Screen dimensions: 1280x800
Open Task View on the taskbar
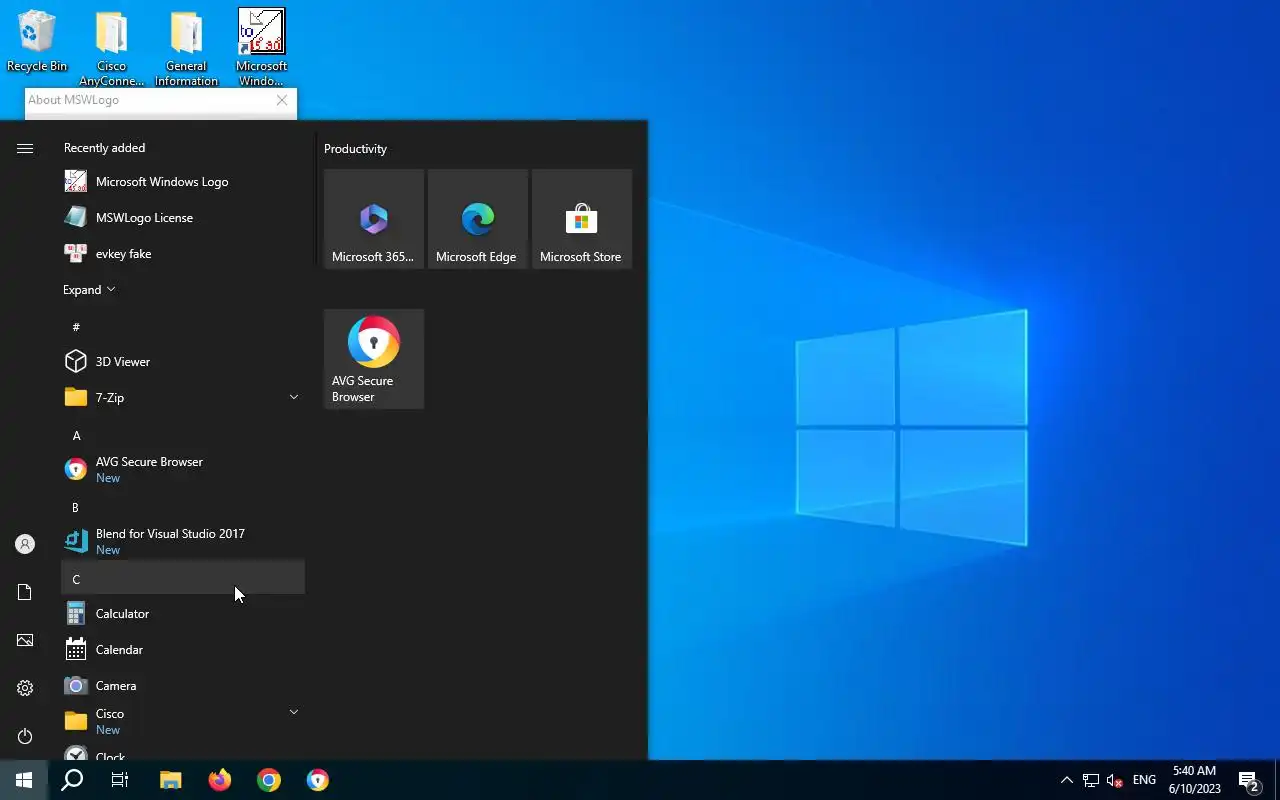120,780
